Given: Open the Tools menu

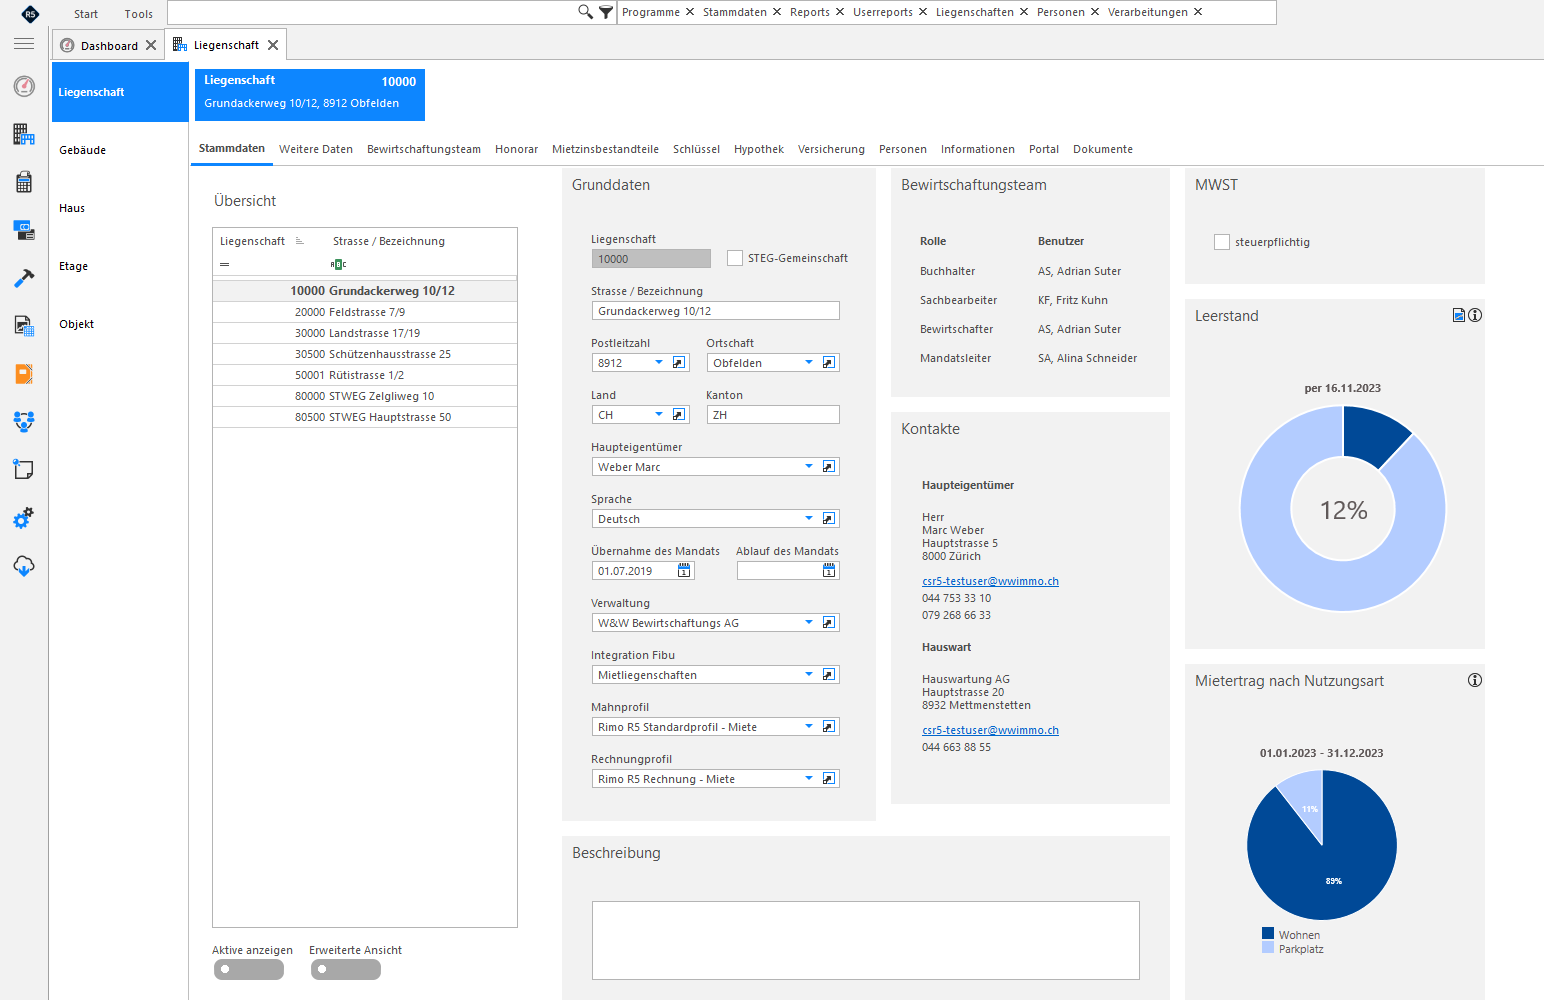Looking at the screenshot, I should pos(139,14).
